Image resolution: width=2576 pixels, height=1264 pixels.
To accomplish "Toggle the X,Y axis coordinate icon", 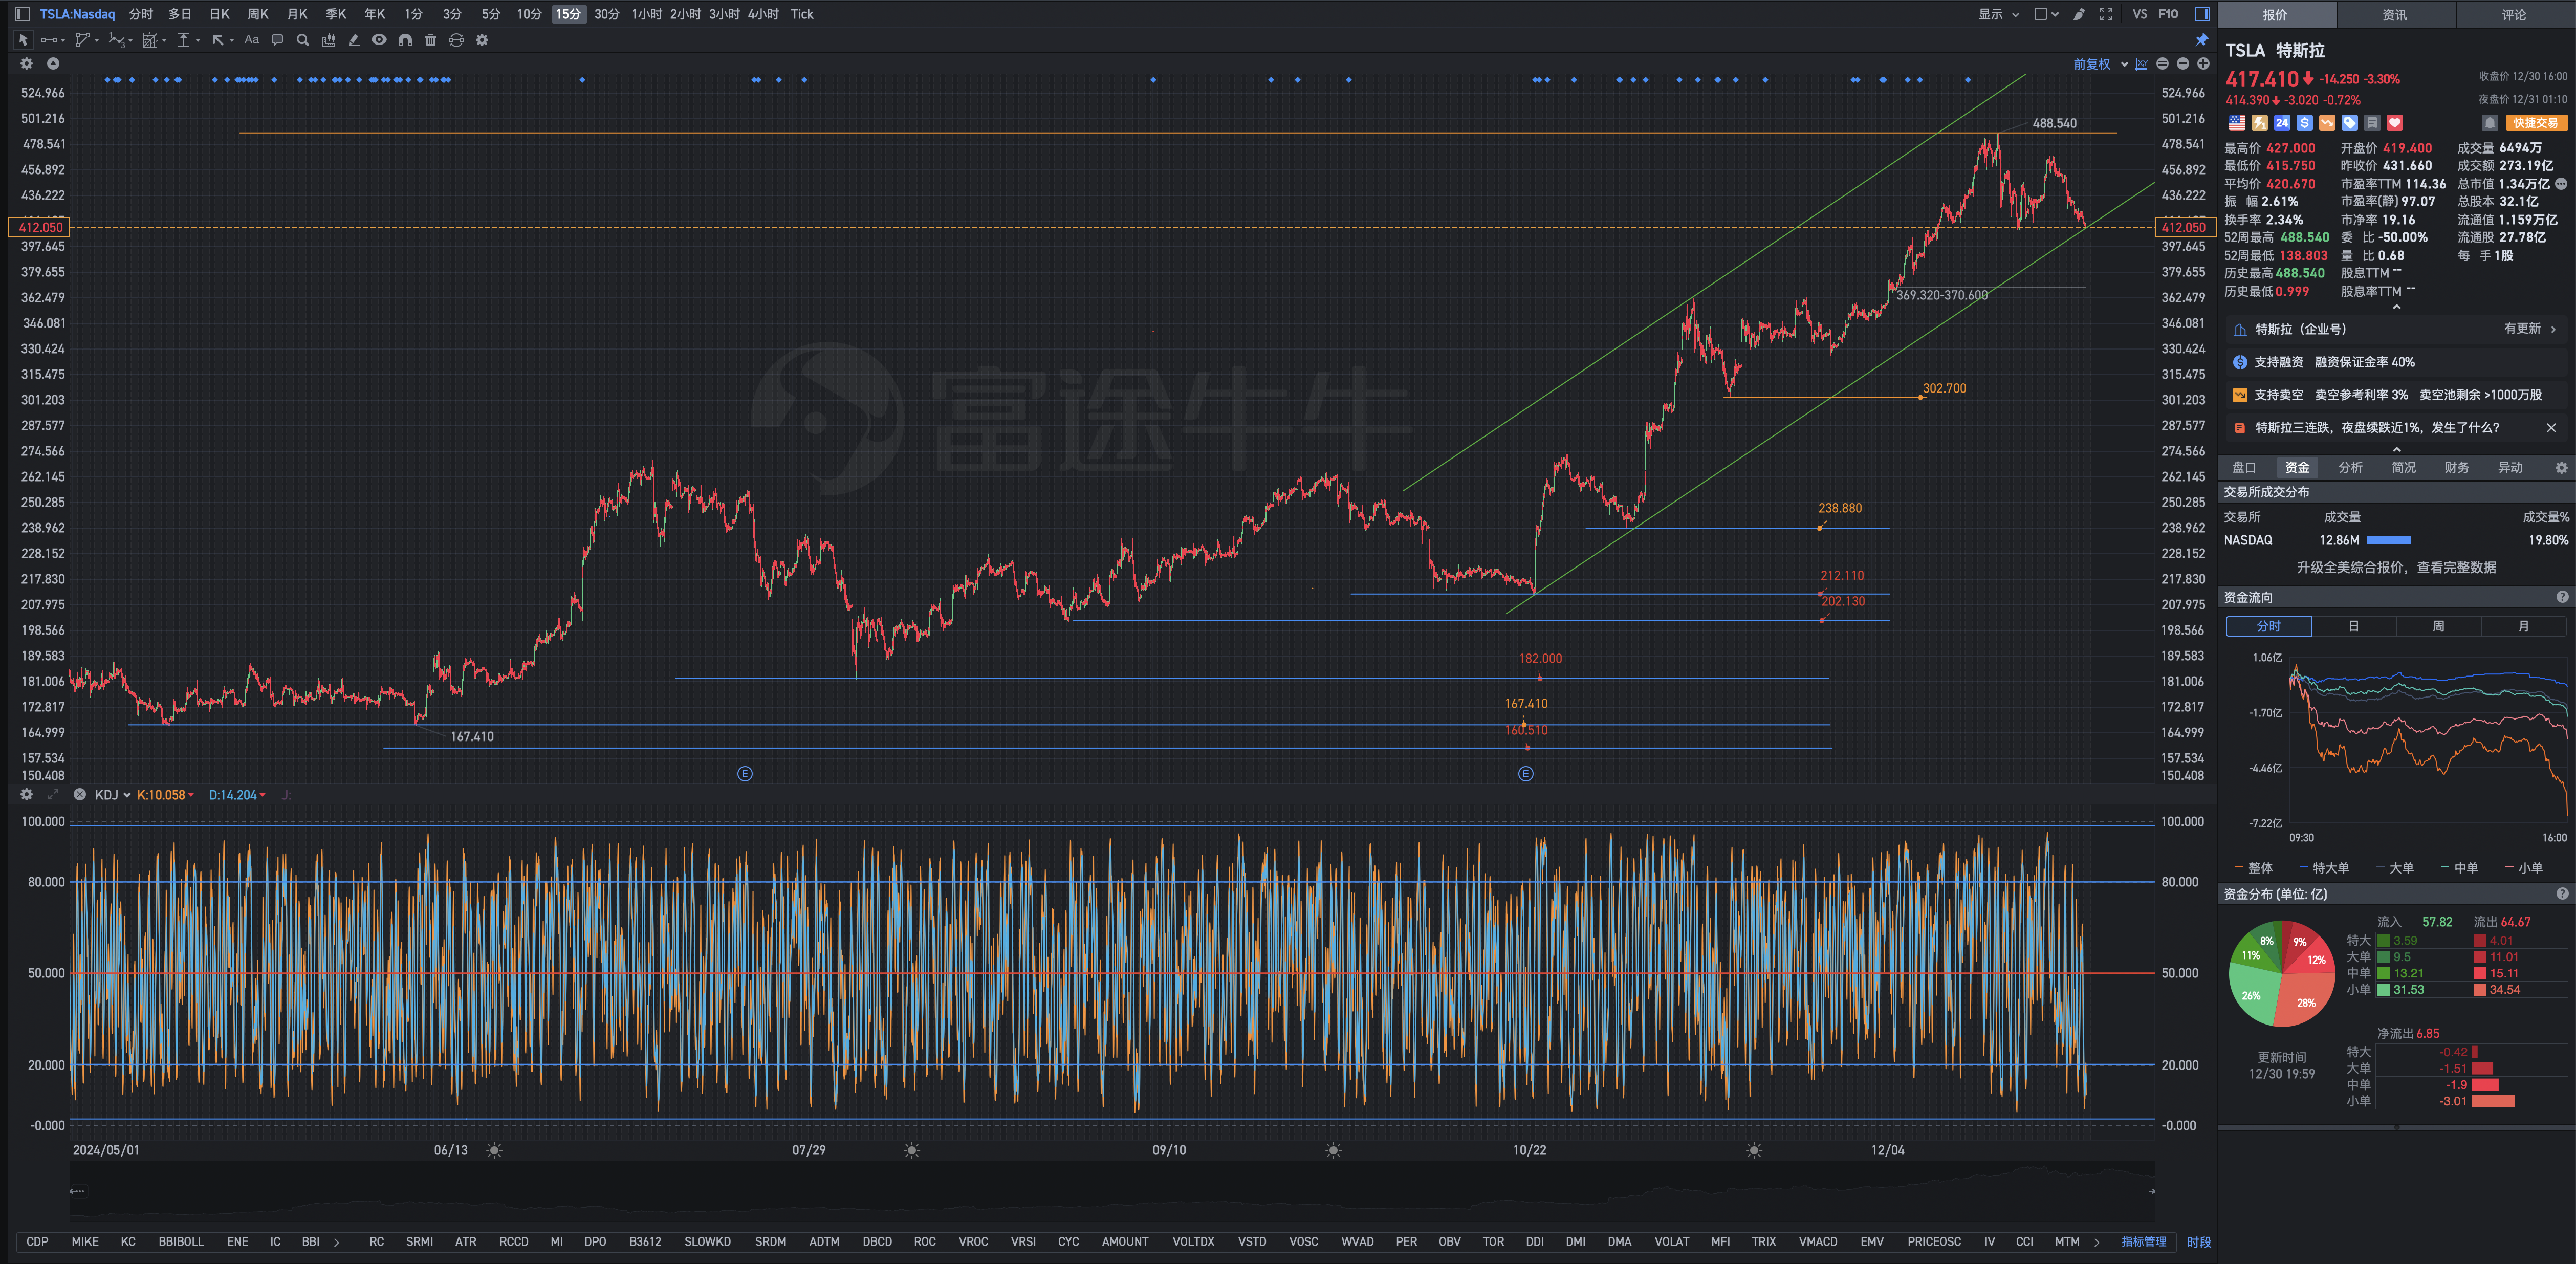I will pos(2141,64).
